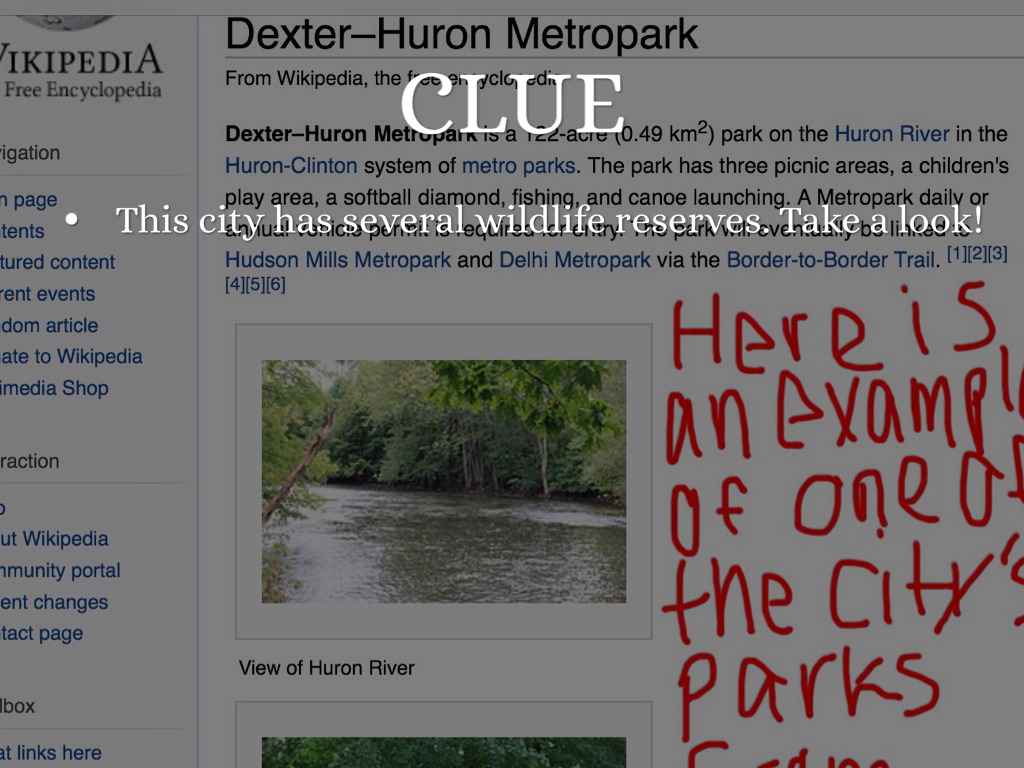Viewport: 1024px width, 768px height.
Task: Select Featured content in sidebar
Action: pos(57,262)
